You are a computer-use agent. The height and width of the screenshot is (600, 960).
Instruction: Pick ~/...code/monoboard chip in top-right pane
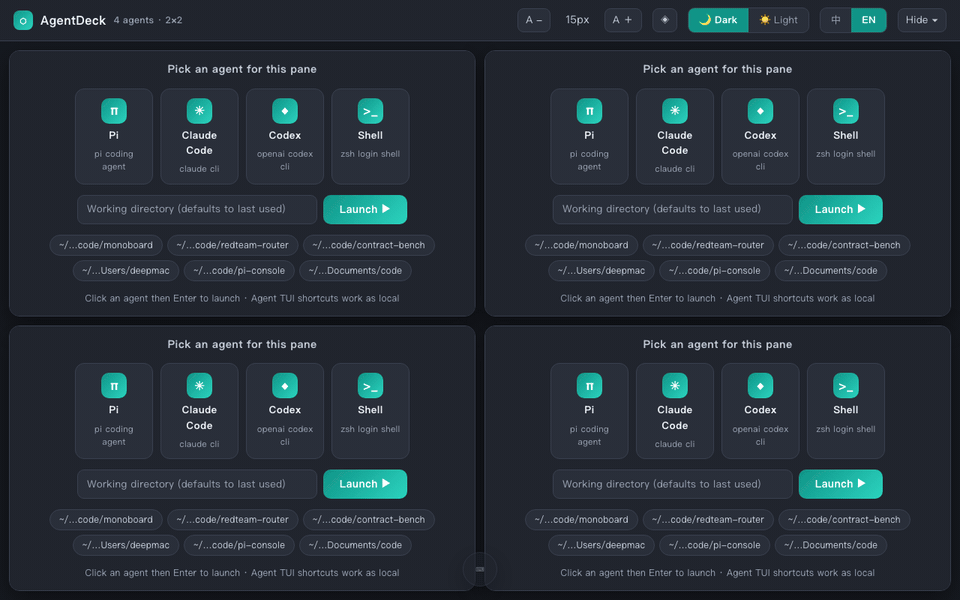[x=582, y=245]
